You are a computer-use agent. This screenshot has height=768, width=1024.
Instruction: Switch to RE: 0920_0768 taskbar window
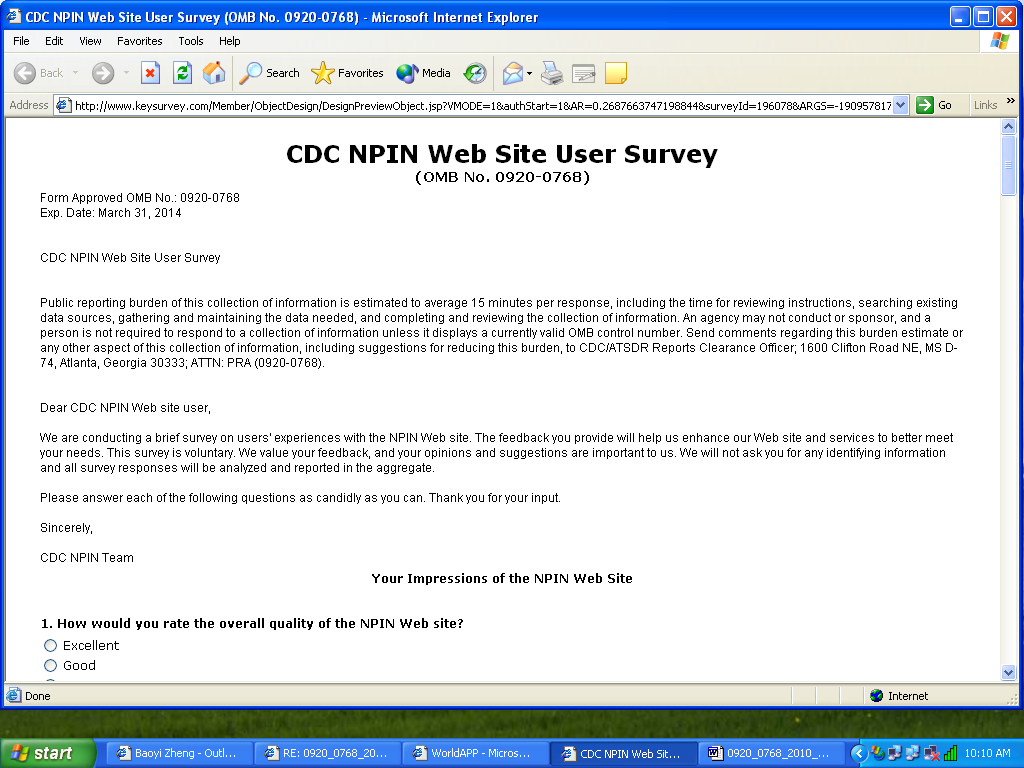(x=327, y=754)
